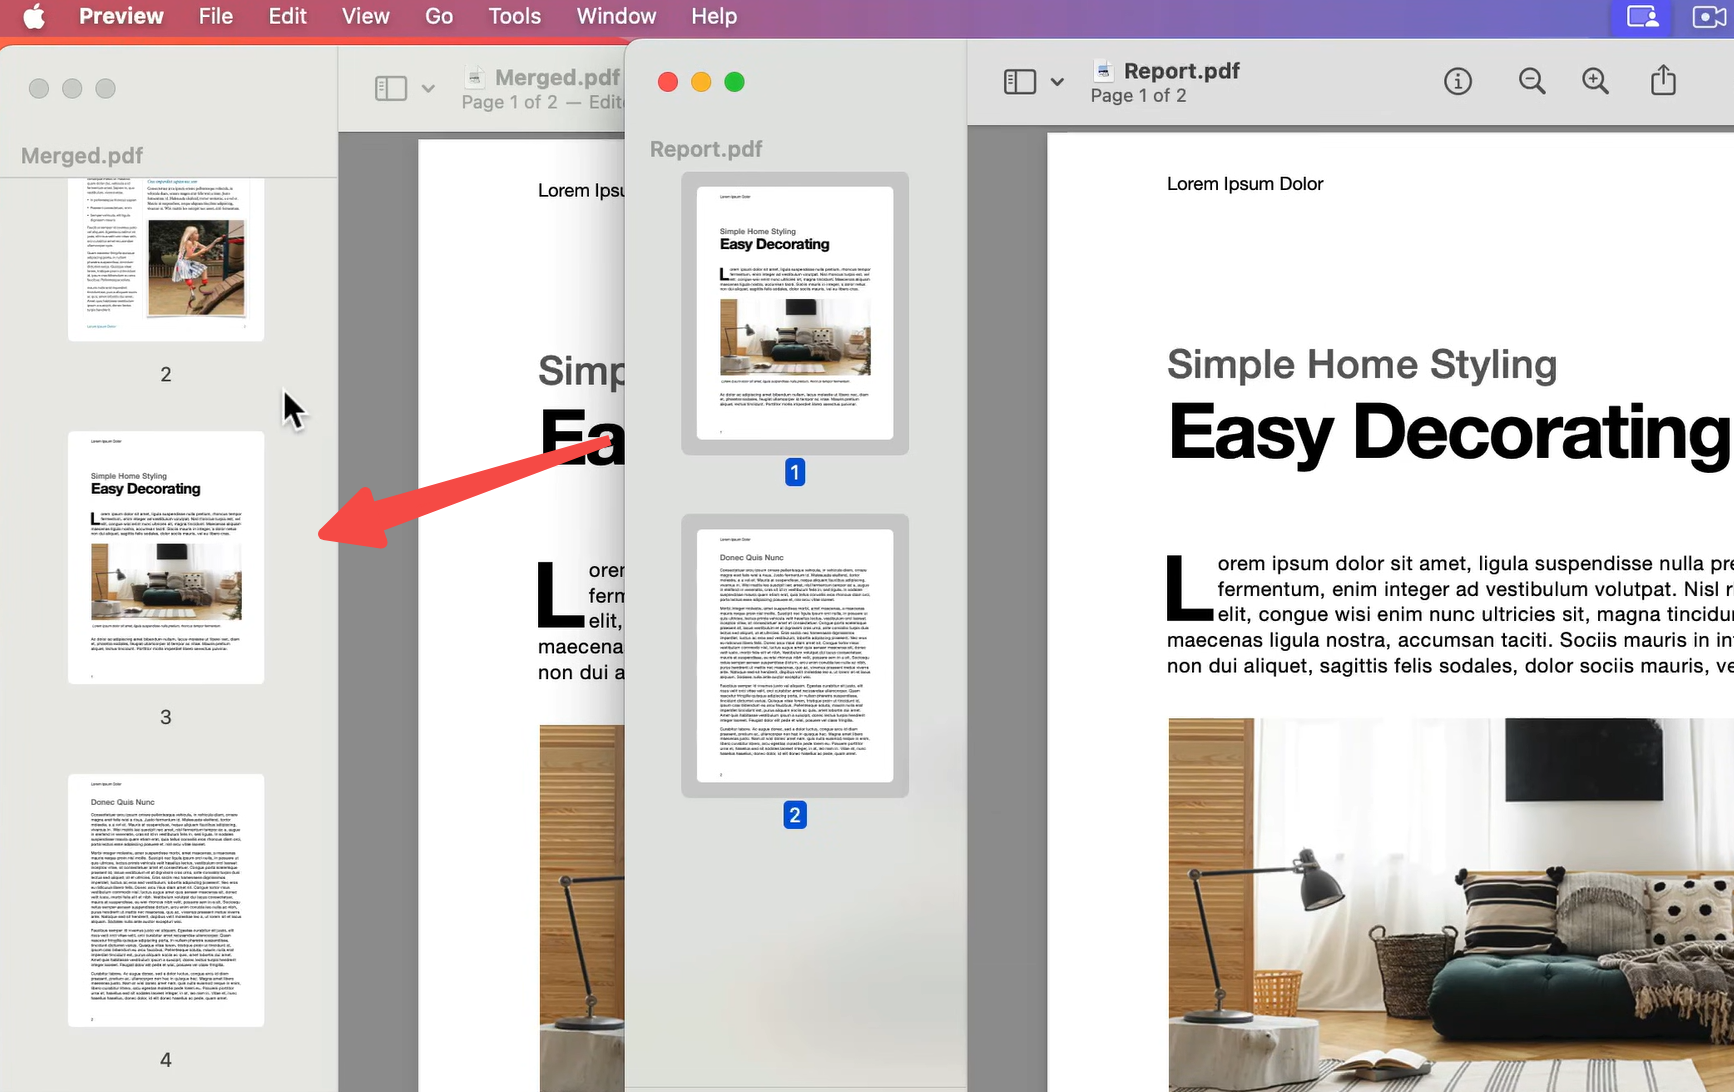Click the Merged.pdf window title text

pyautogui.click(x=557, y=78)
